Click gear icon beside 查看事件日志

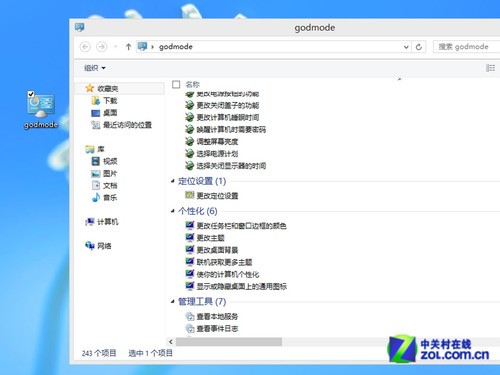point(190,328)
